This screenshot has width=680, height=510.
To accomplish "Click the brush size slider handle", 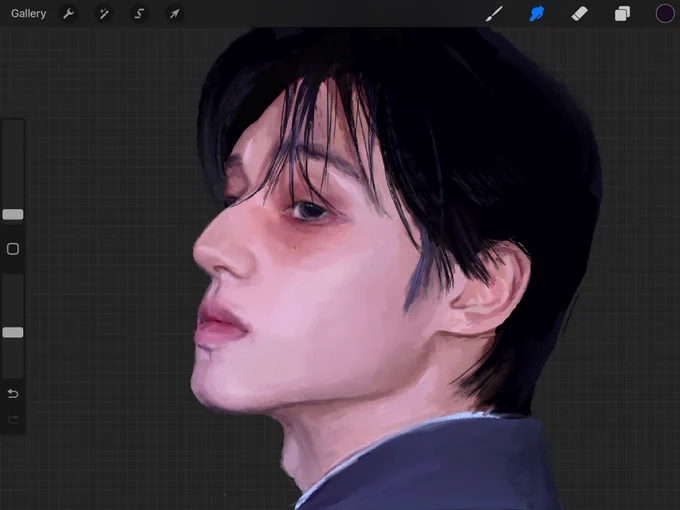I will (13, 214).
